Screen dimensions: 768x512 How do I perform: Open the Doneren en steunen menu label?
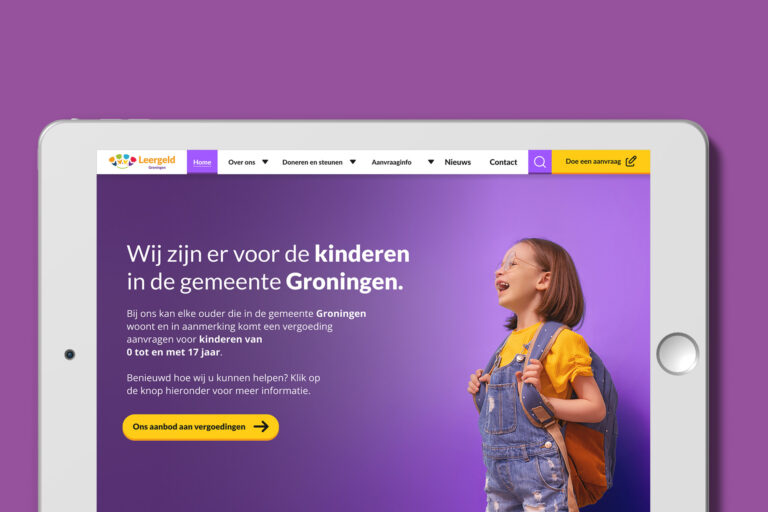coord(312,162)
